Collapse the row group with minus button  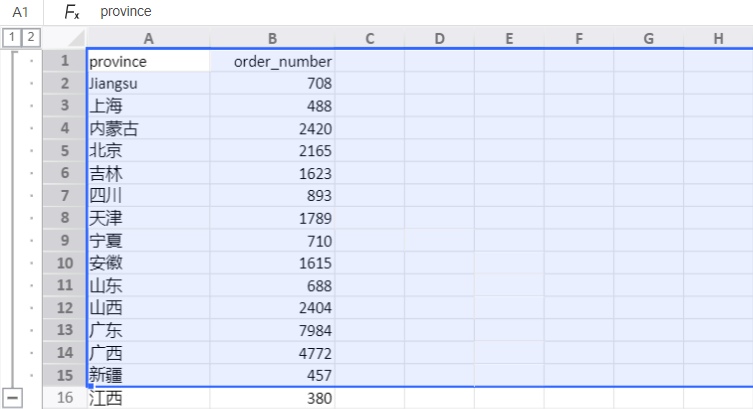point(12,398)
